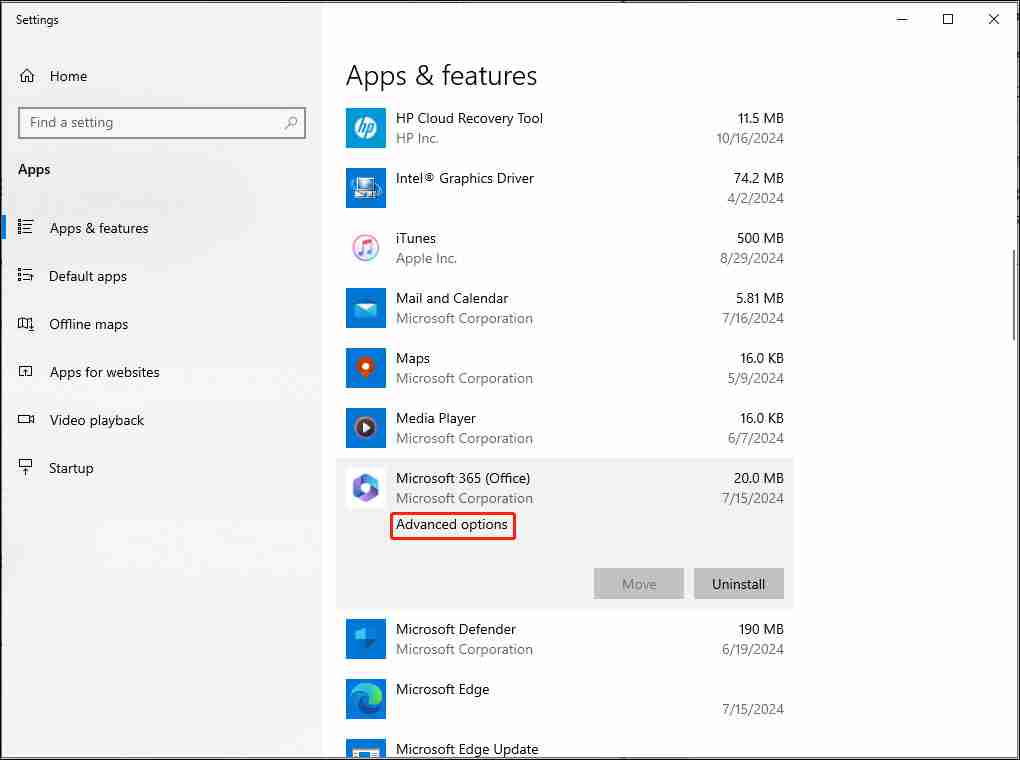1020x760 pixels.
Task: Click the greyed Move button
Action: coord(639,584)
